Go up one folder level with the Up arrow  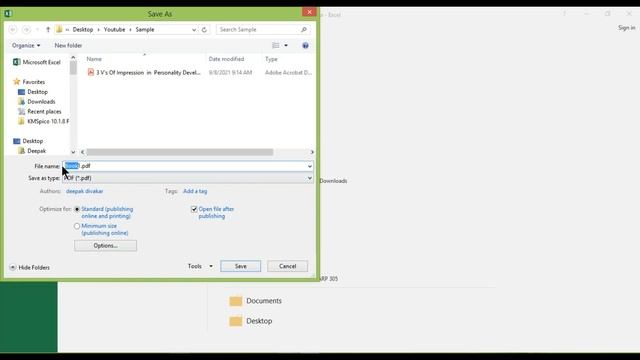point(48,29)
